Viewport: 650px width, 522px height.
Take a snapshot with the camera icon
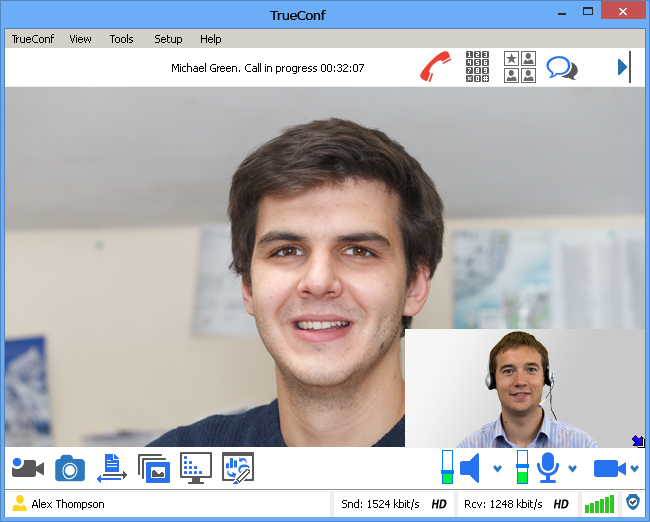[70, 468]
